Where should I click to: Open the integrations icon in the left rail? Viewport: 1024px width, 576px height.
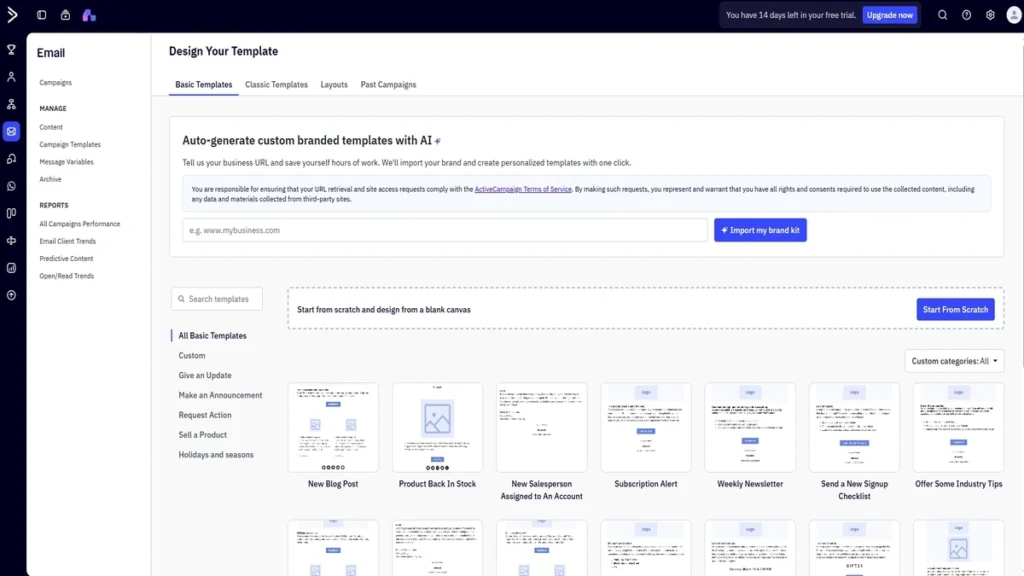coord(11,241)
